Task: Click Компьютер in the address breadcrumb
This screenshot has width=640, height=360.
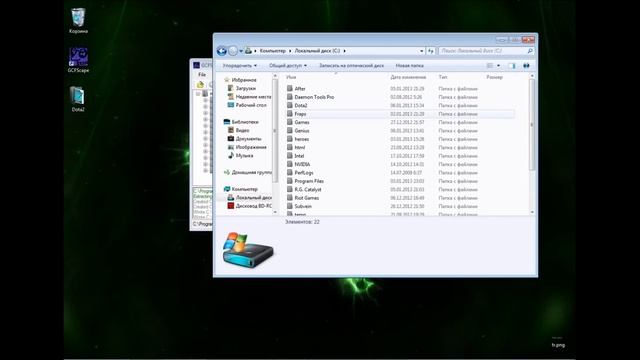Action: point(273,51)
